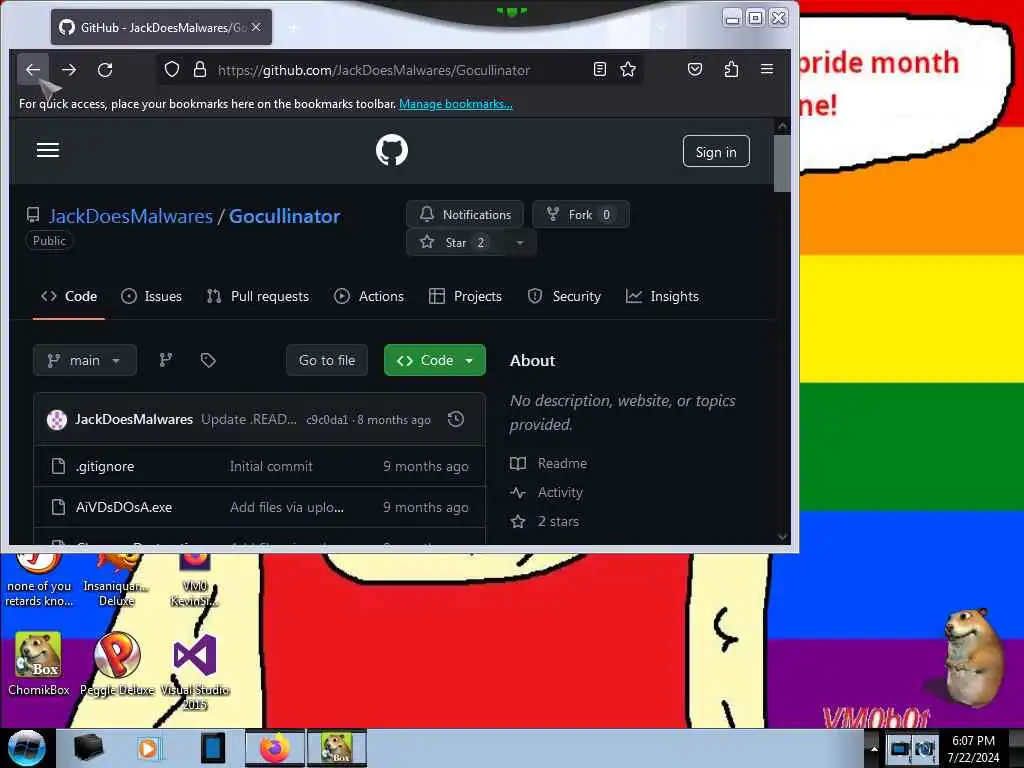Image resolution: width=1024 pixels, height=768 pixels.
Task: Open the Security tab
Action: click(564, 296)
